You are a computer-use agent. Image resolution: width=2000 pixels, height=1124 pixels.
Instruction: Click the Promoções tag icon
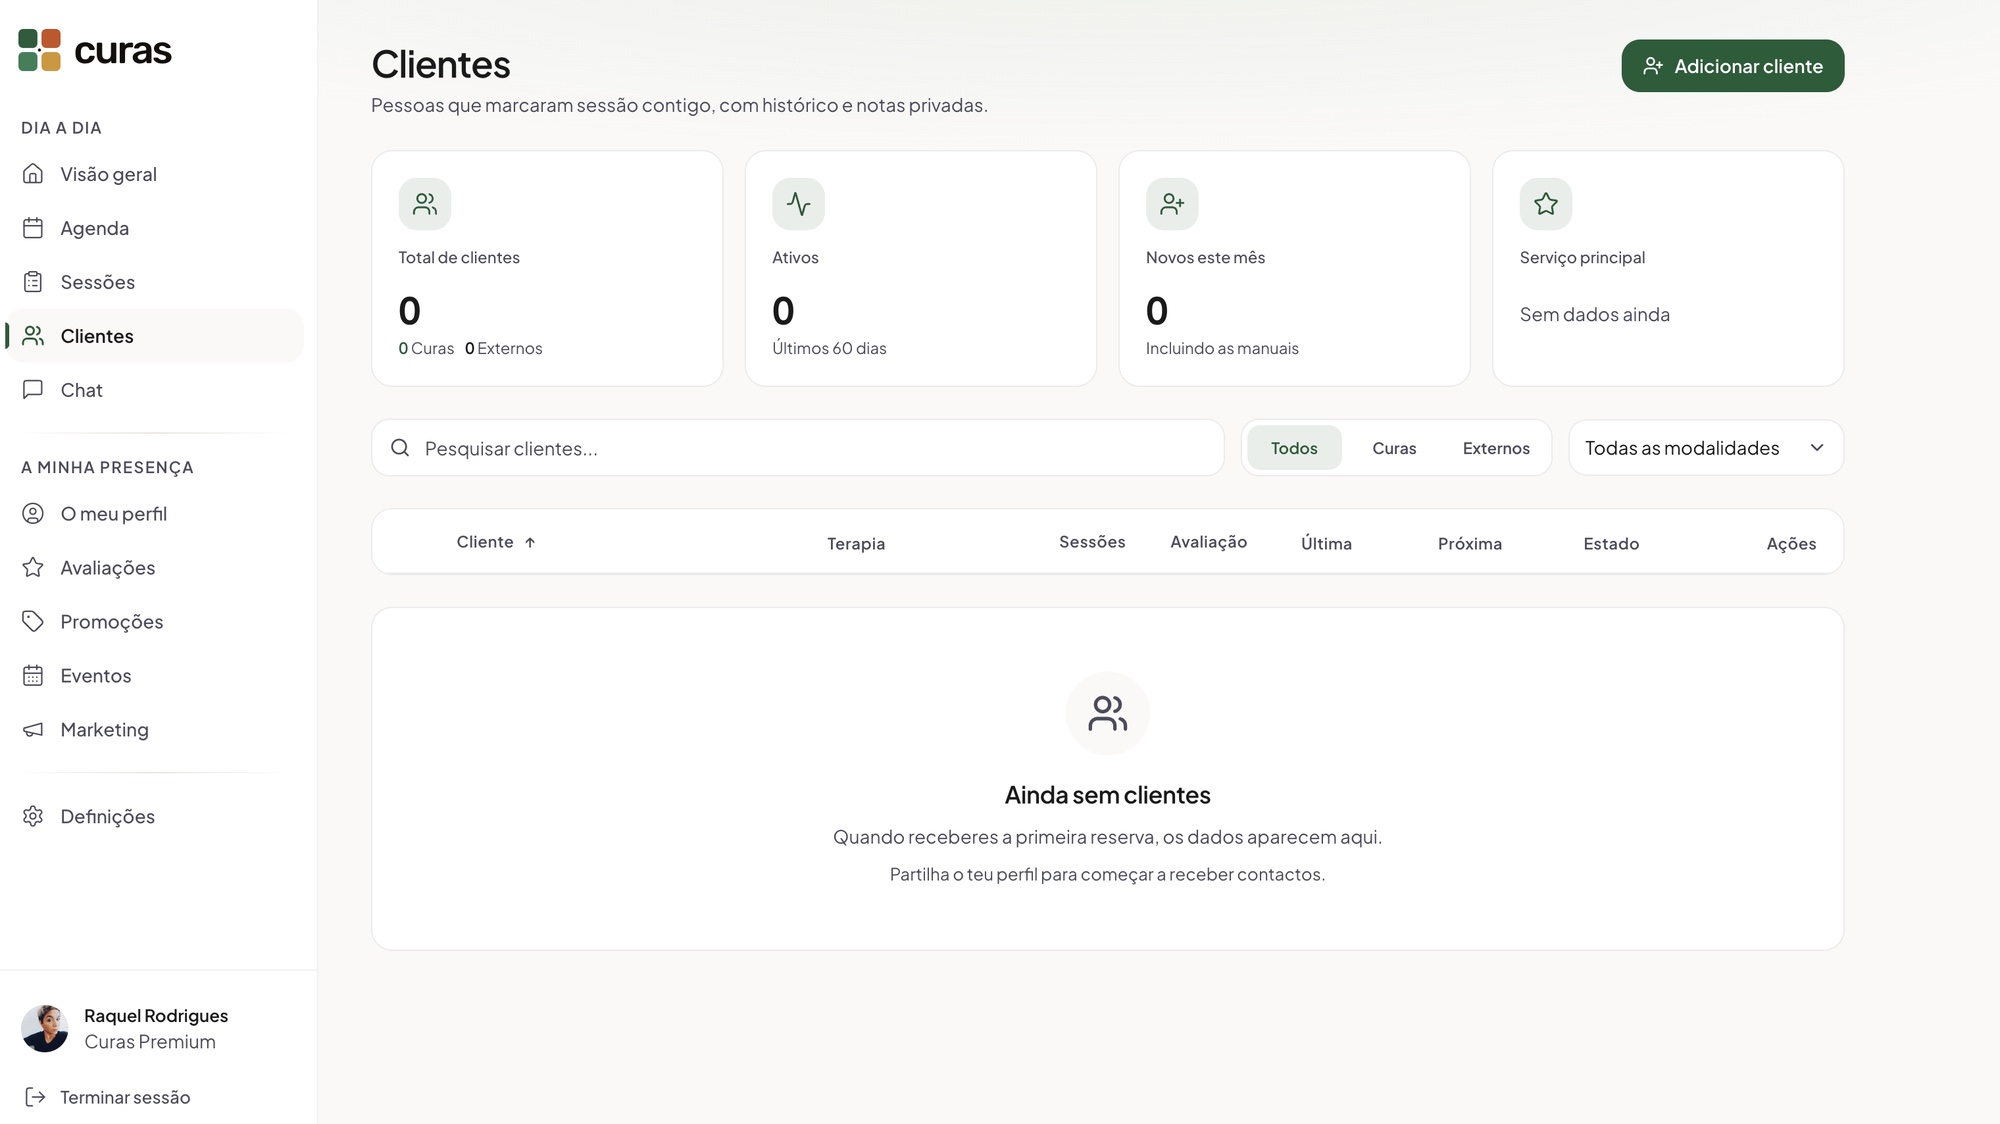(33, 622)
